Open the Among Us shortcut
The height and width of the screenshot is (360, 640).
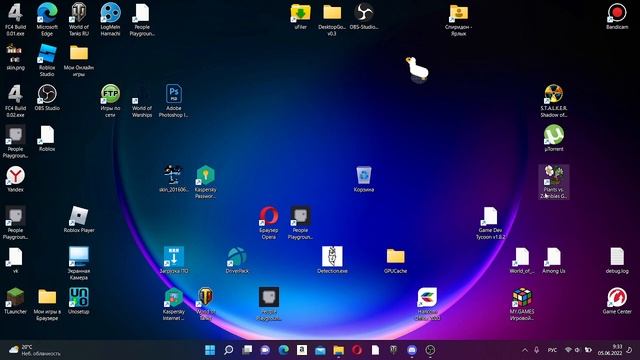click(553, 260)
